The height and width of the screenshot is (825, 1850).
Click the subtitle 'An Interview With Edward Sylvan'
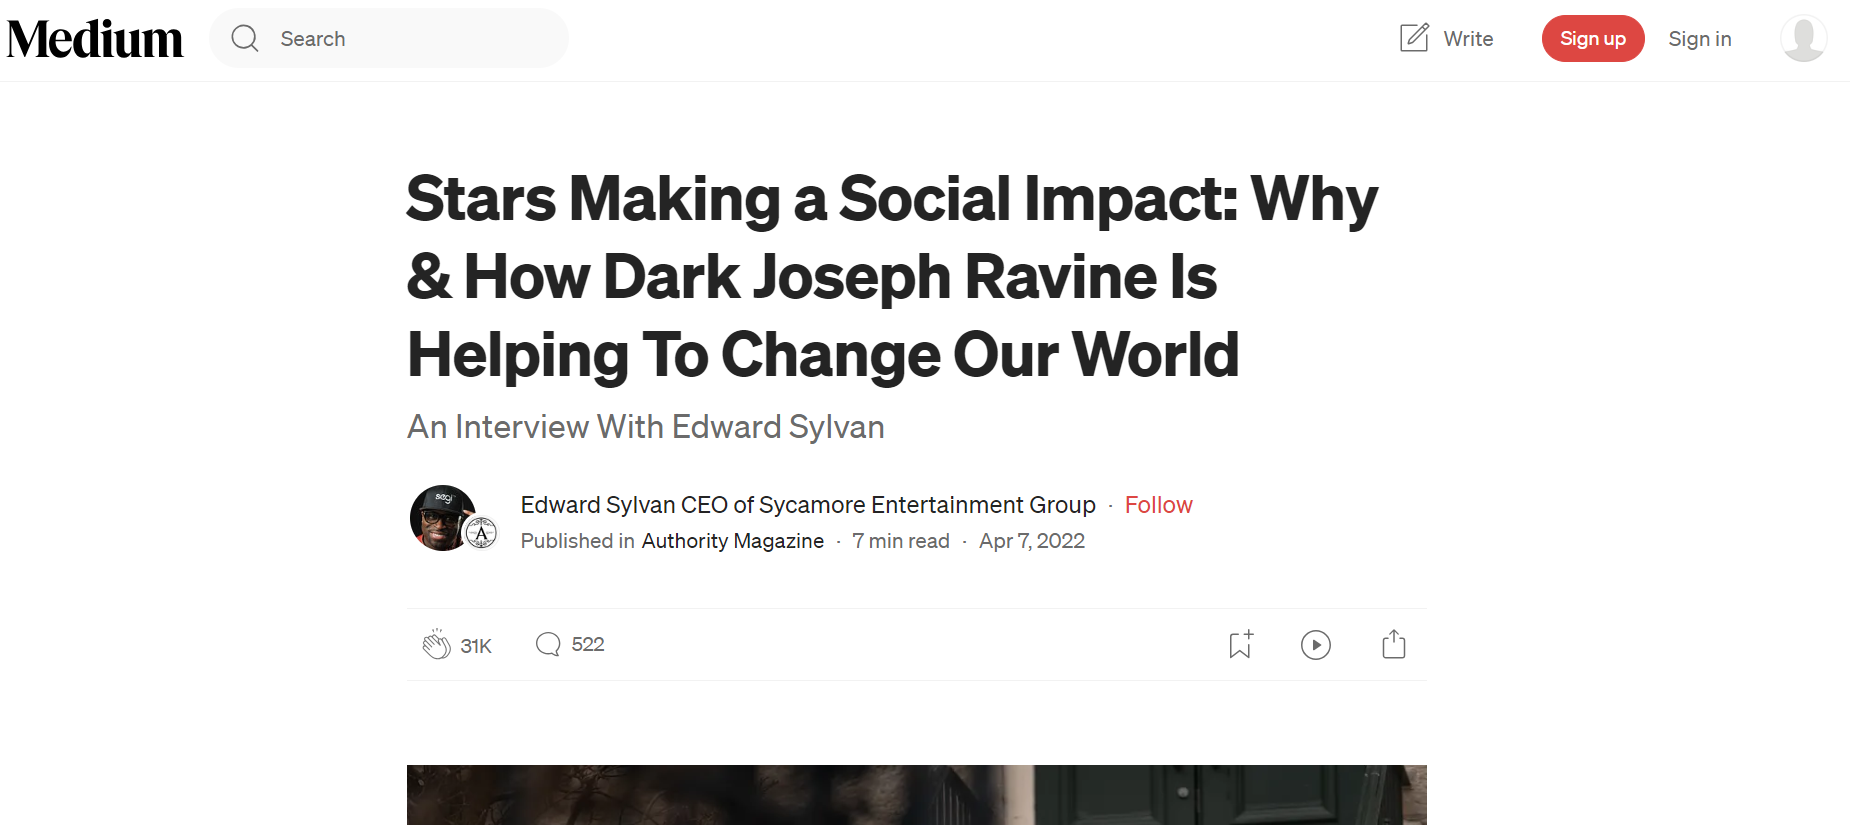pyautogui.click(x=646, y=427)
